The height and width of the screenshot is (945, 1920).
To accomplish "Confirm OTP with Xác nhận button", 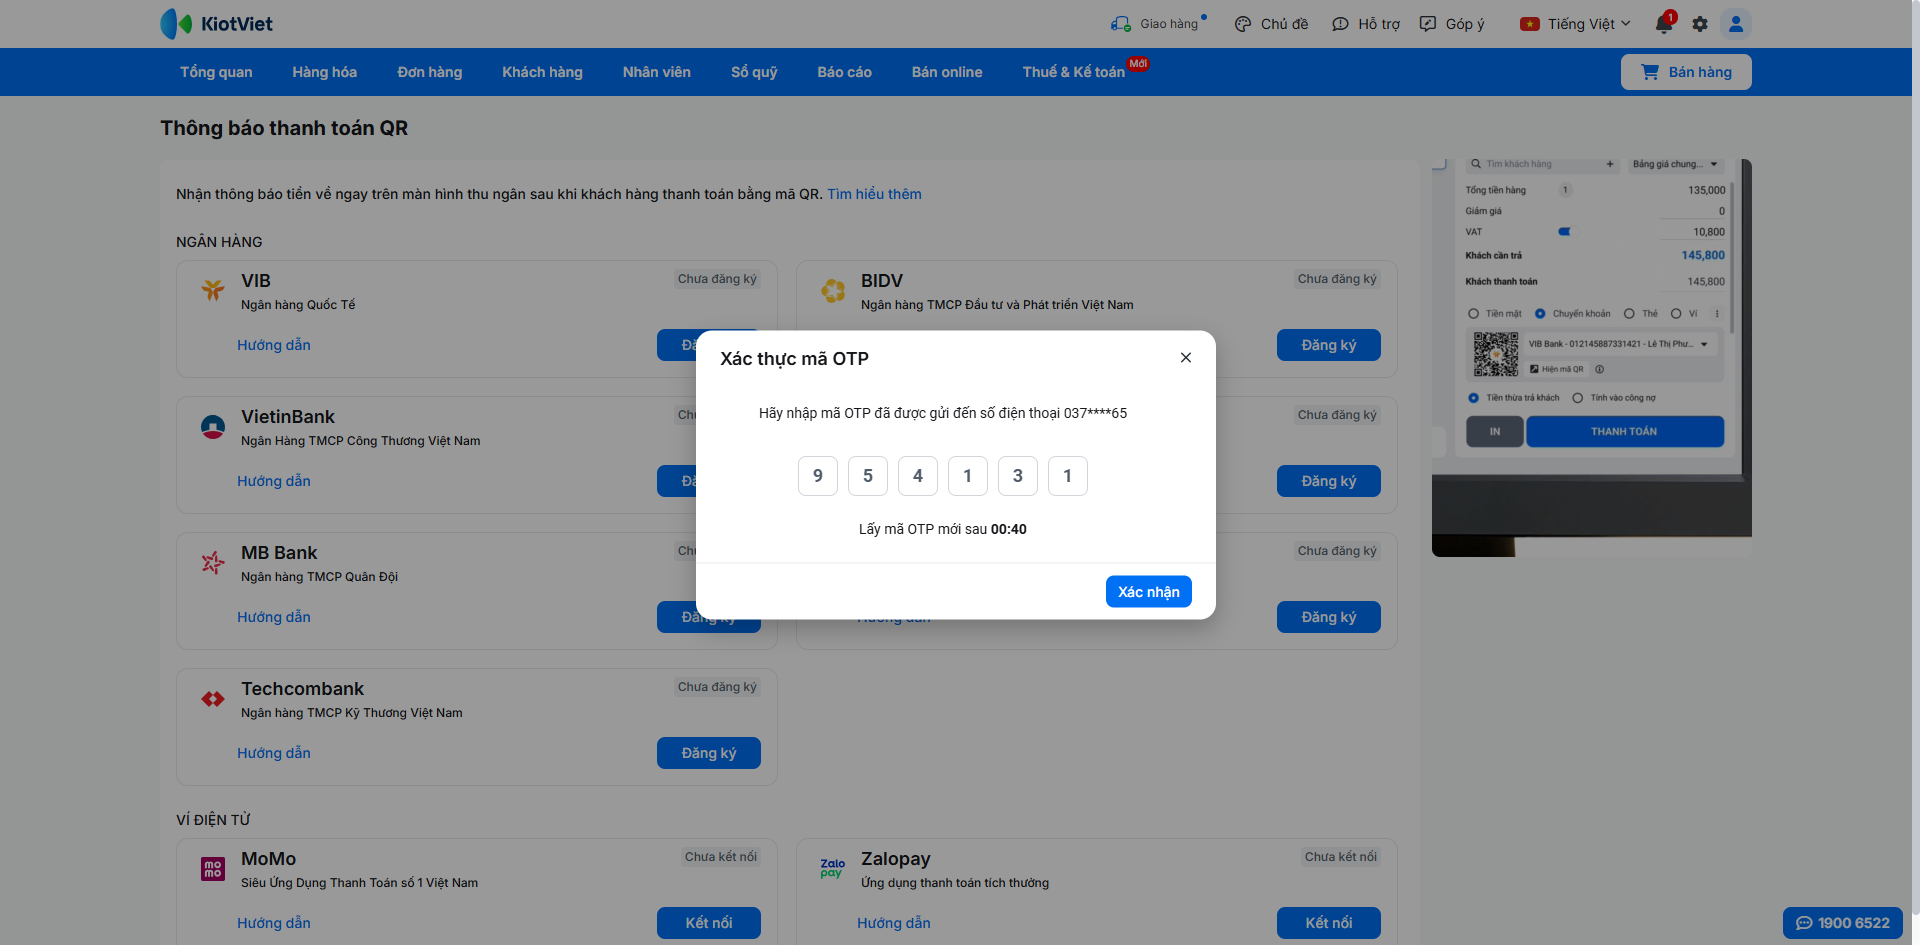I will pyautogui.click(x=1148, y=592).
